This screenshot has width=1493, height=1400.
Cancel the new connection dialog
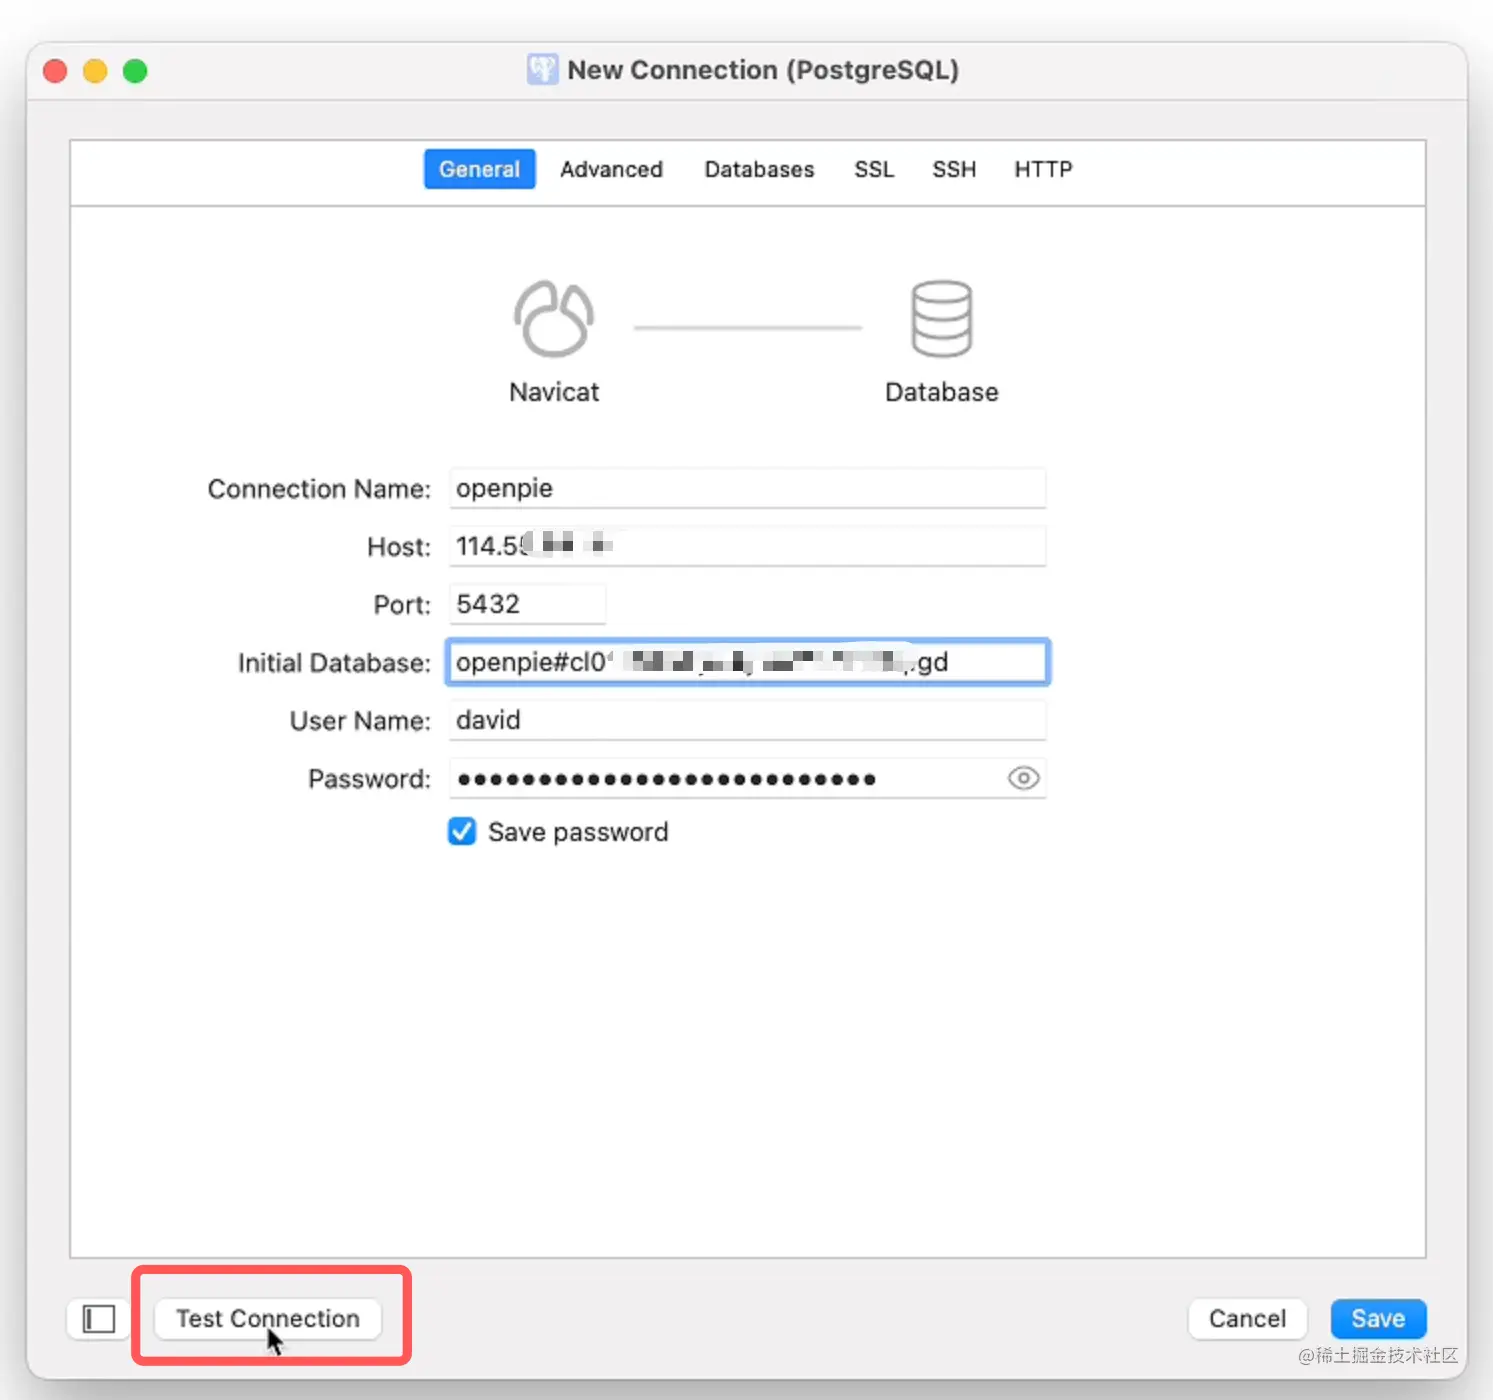[x=1247, y=1319]
